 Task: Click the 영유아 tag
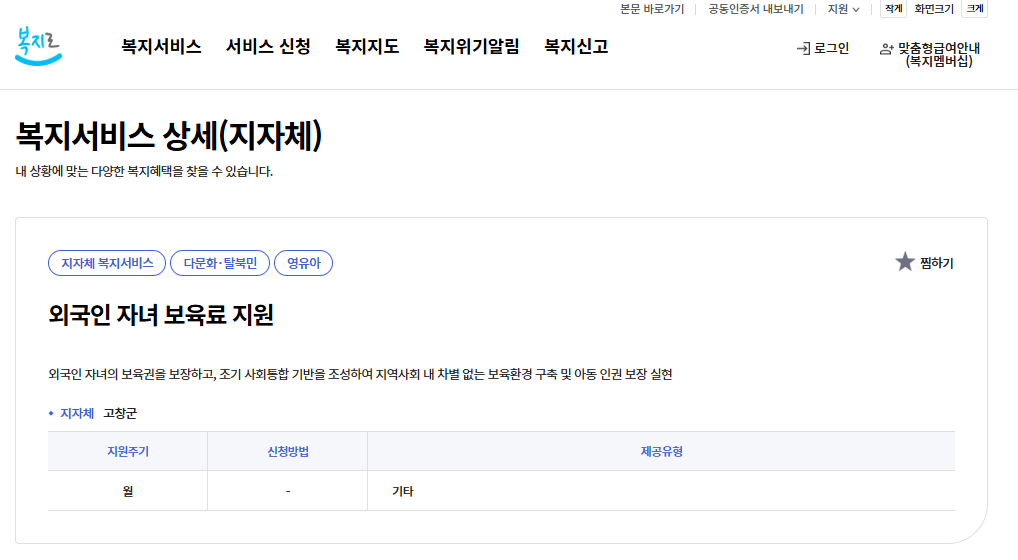303,263
